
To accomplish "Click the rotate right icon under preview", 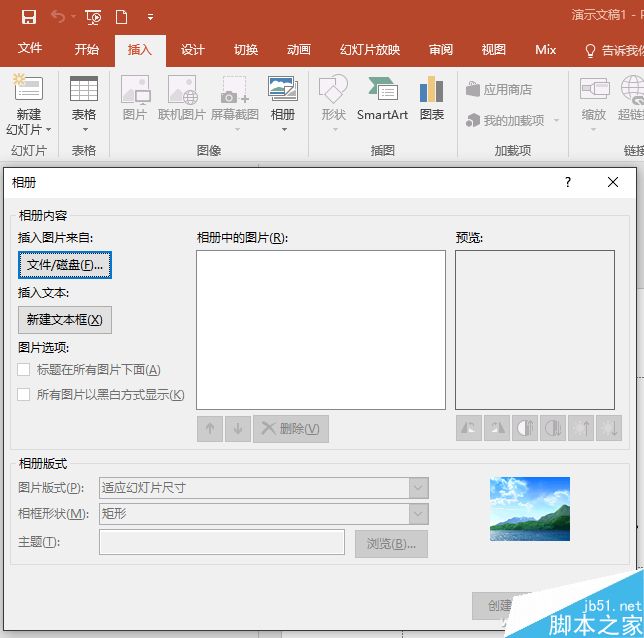I will (497, 428).
